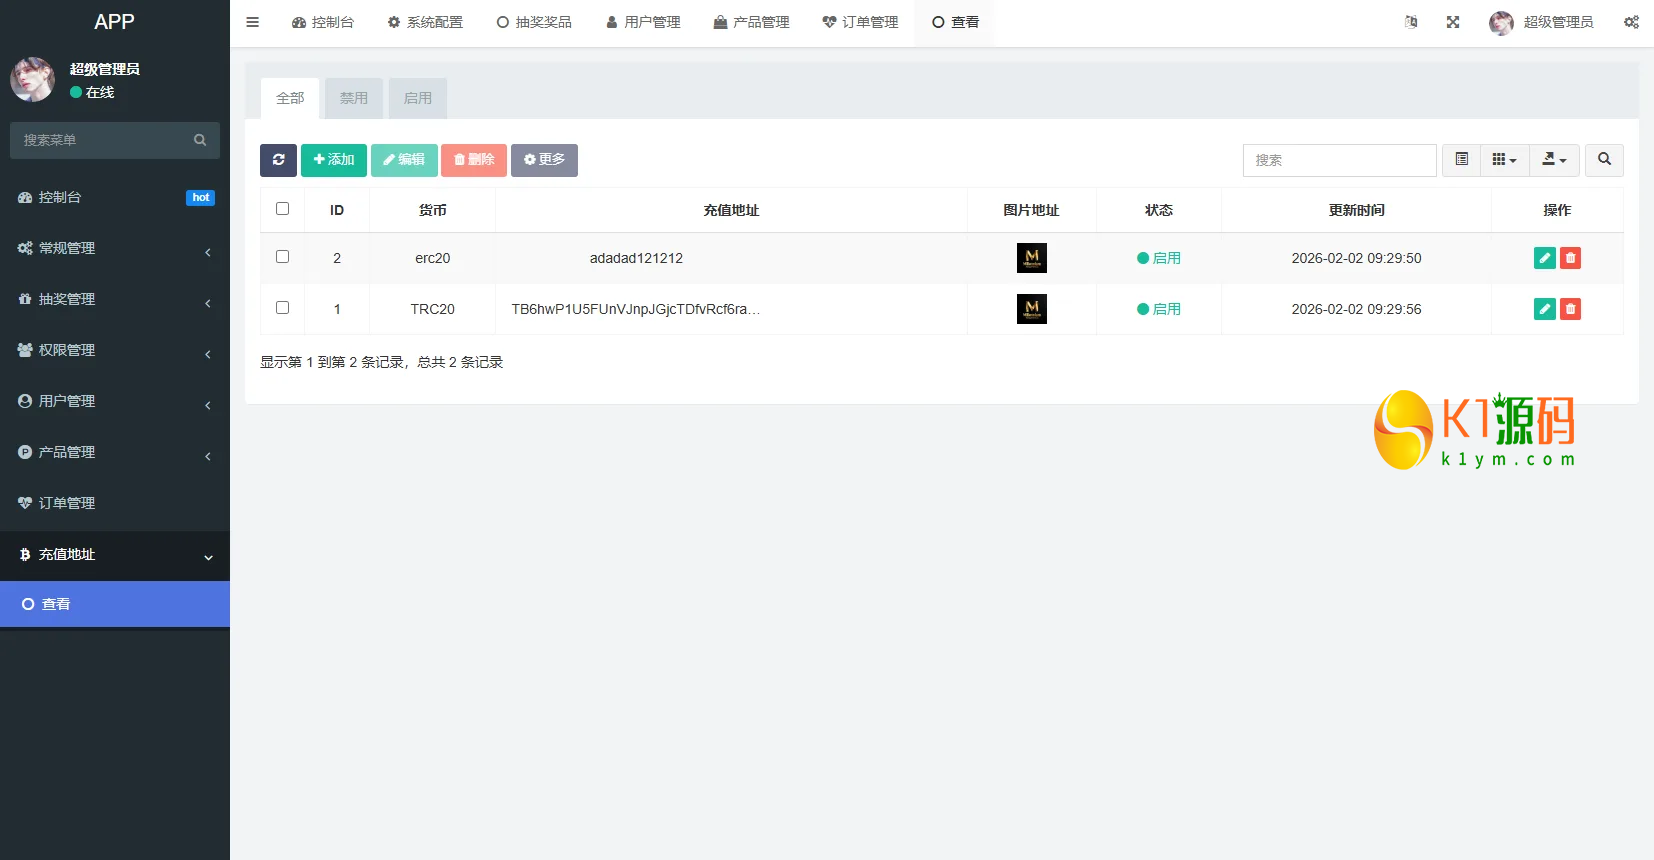This screenshot has height=860, width=1654.
Task: Open 订单管理 in the sidebar
Action: pos(115,503)
